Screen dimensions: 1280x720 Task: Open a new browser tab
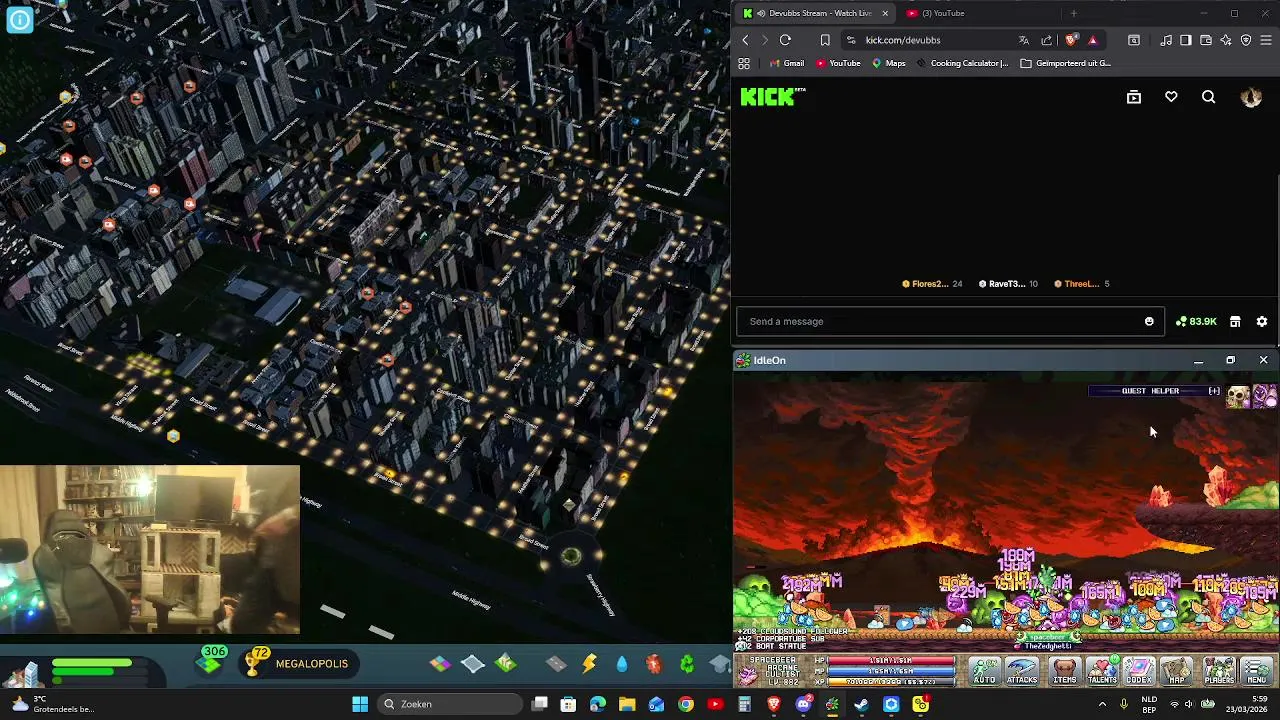(1073, 13)
